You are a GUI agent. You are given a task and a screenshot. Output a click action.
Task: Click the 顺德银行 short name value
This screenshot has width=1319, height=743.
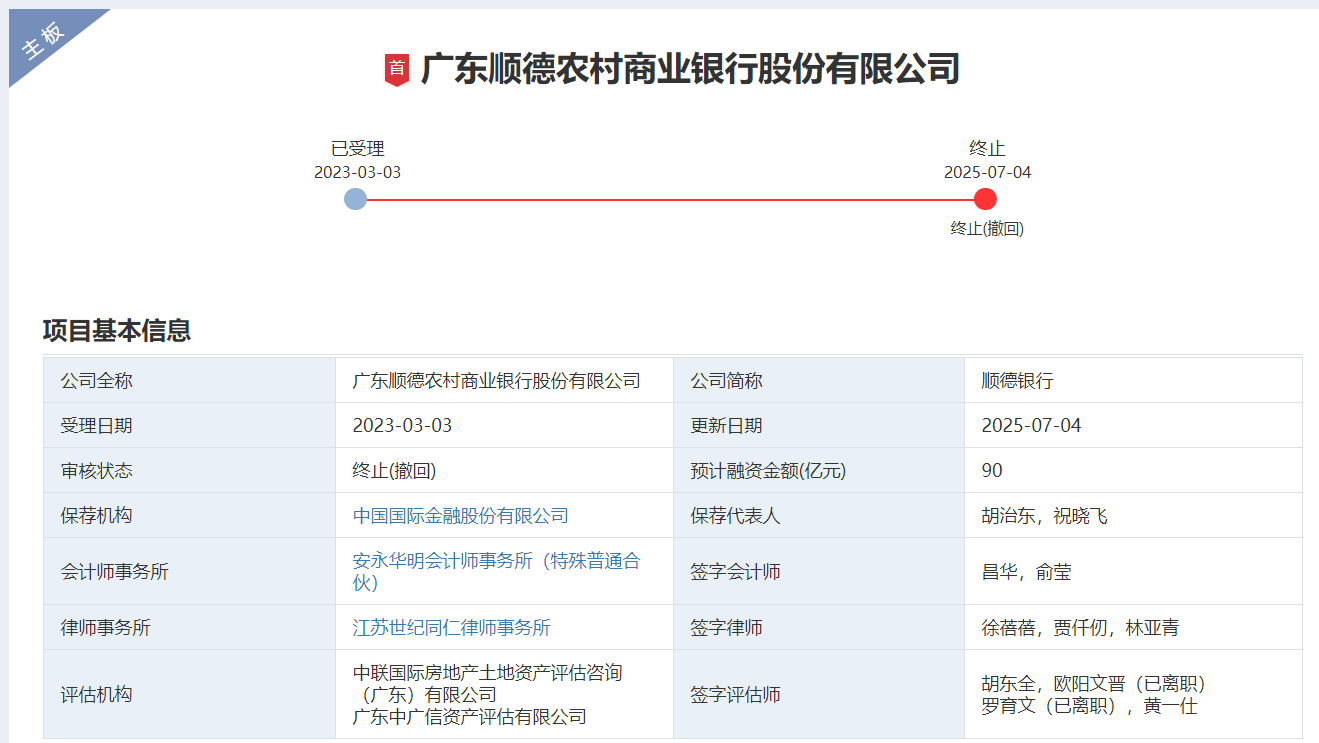pyautogui.click(x=1018, y=381)
